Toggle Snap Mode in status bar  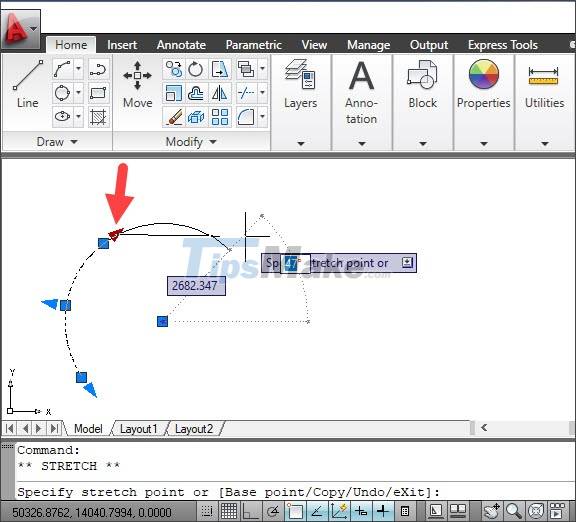[207, 511]
